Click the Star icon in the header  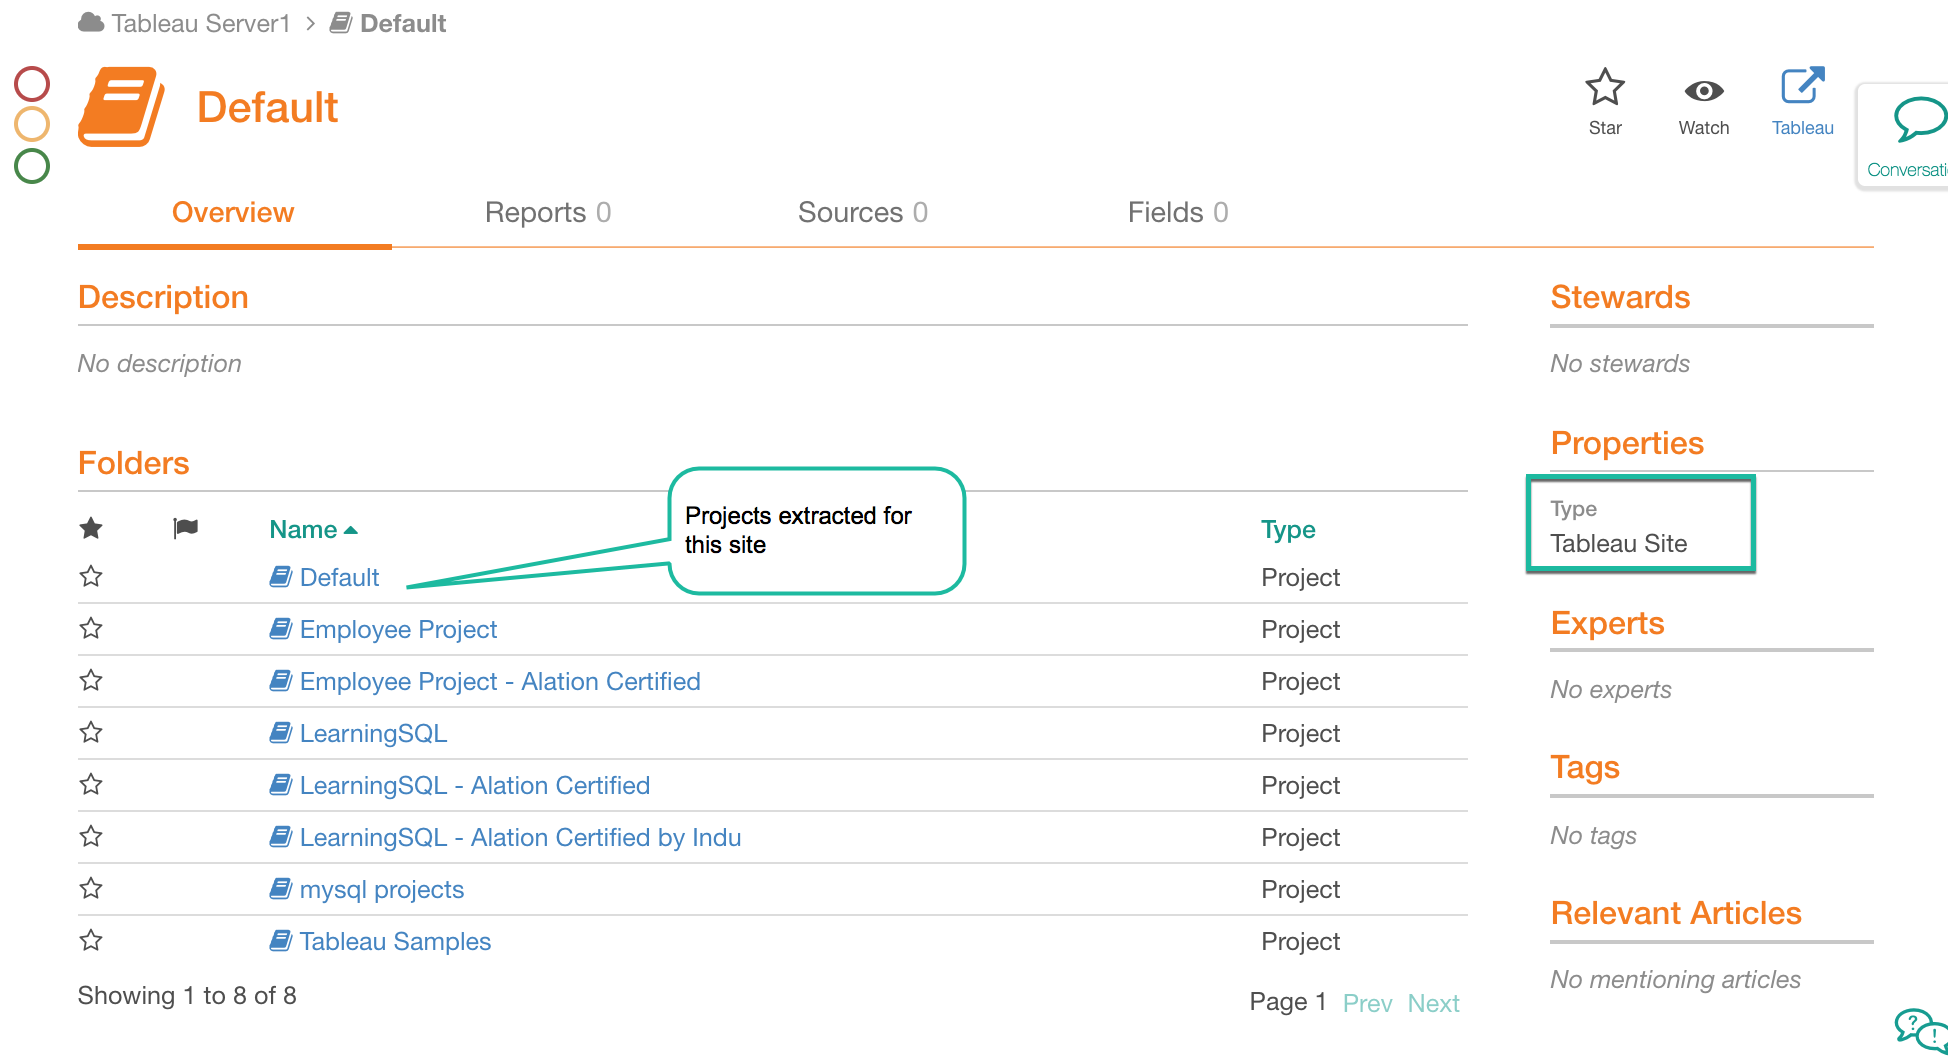(x=1605, y=88)
